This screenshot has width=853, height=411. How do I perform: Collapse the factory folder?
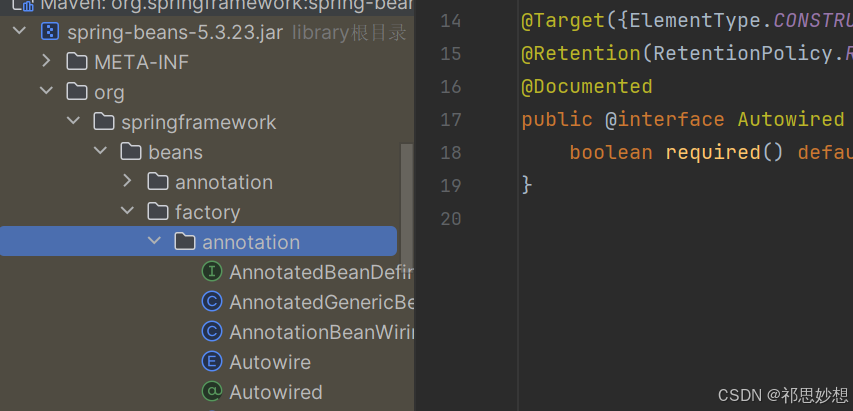pyautogui.click(x=127, y=210)
